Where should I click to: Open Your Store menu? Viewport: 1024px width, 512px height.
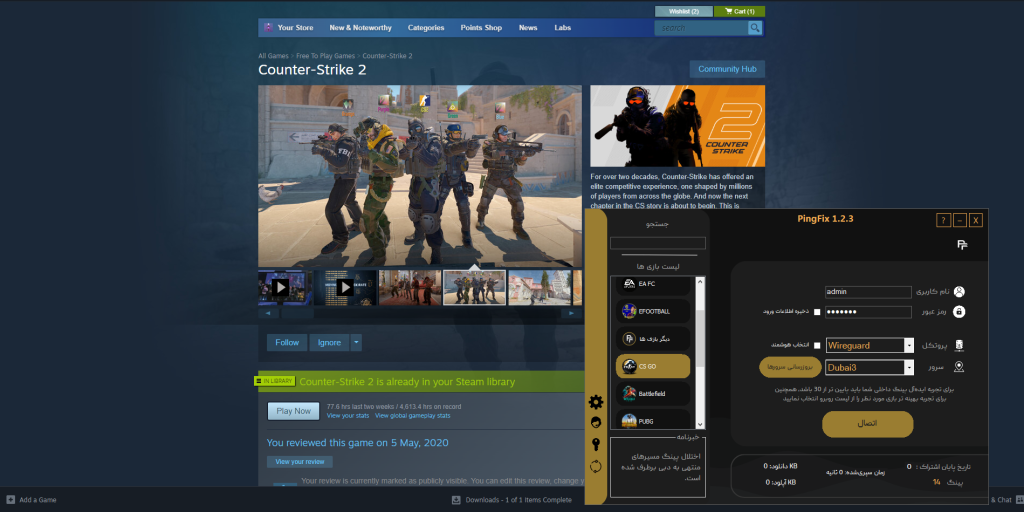click(295, 28)
